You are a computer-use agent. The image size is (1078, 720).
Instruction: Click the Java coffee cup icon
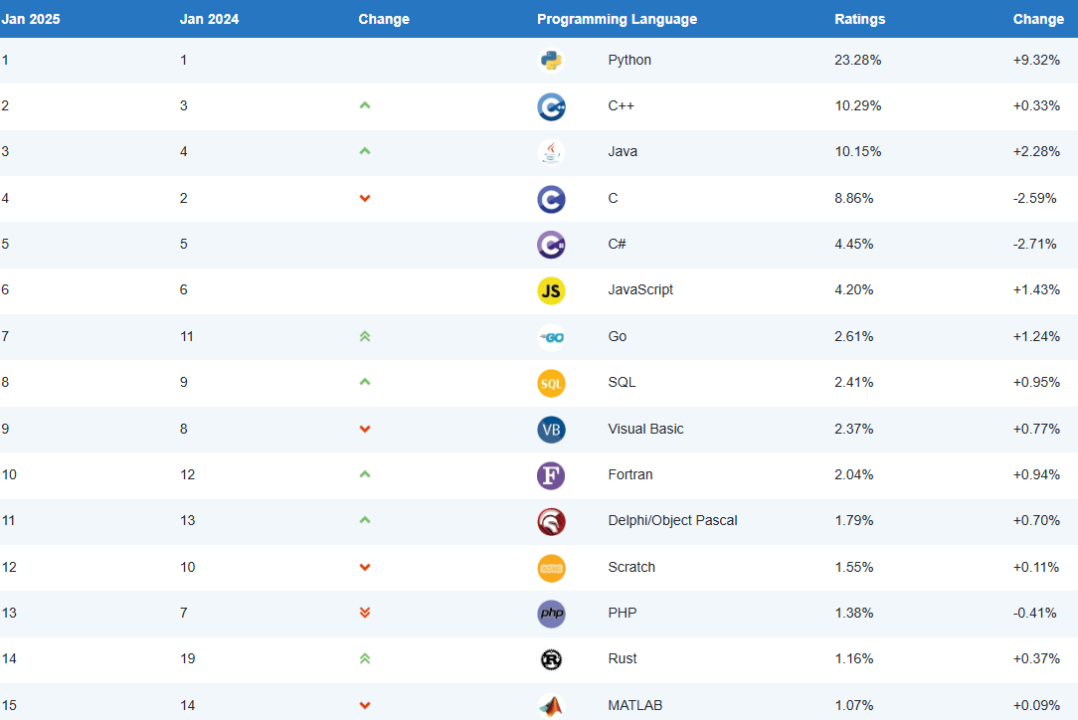tap(551, 152)
